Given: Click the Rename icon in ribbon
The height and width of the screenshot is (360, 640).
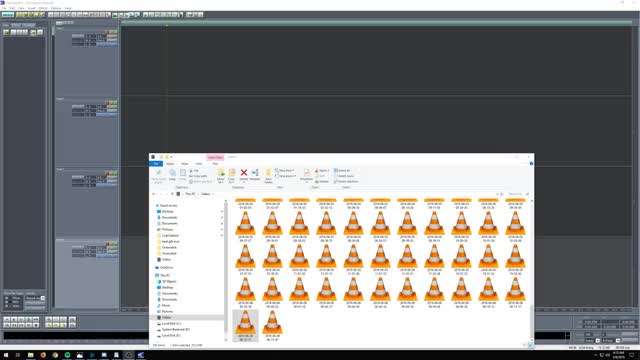Looking at the screenshot, I should [x=255, y=175].
